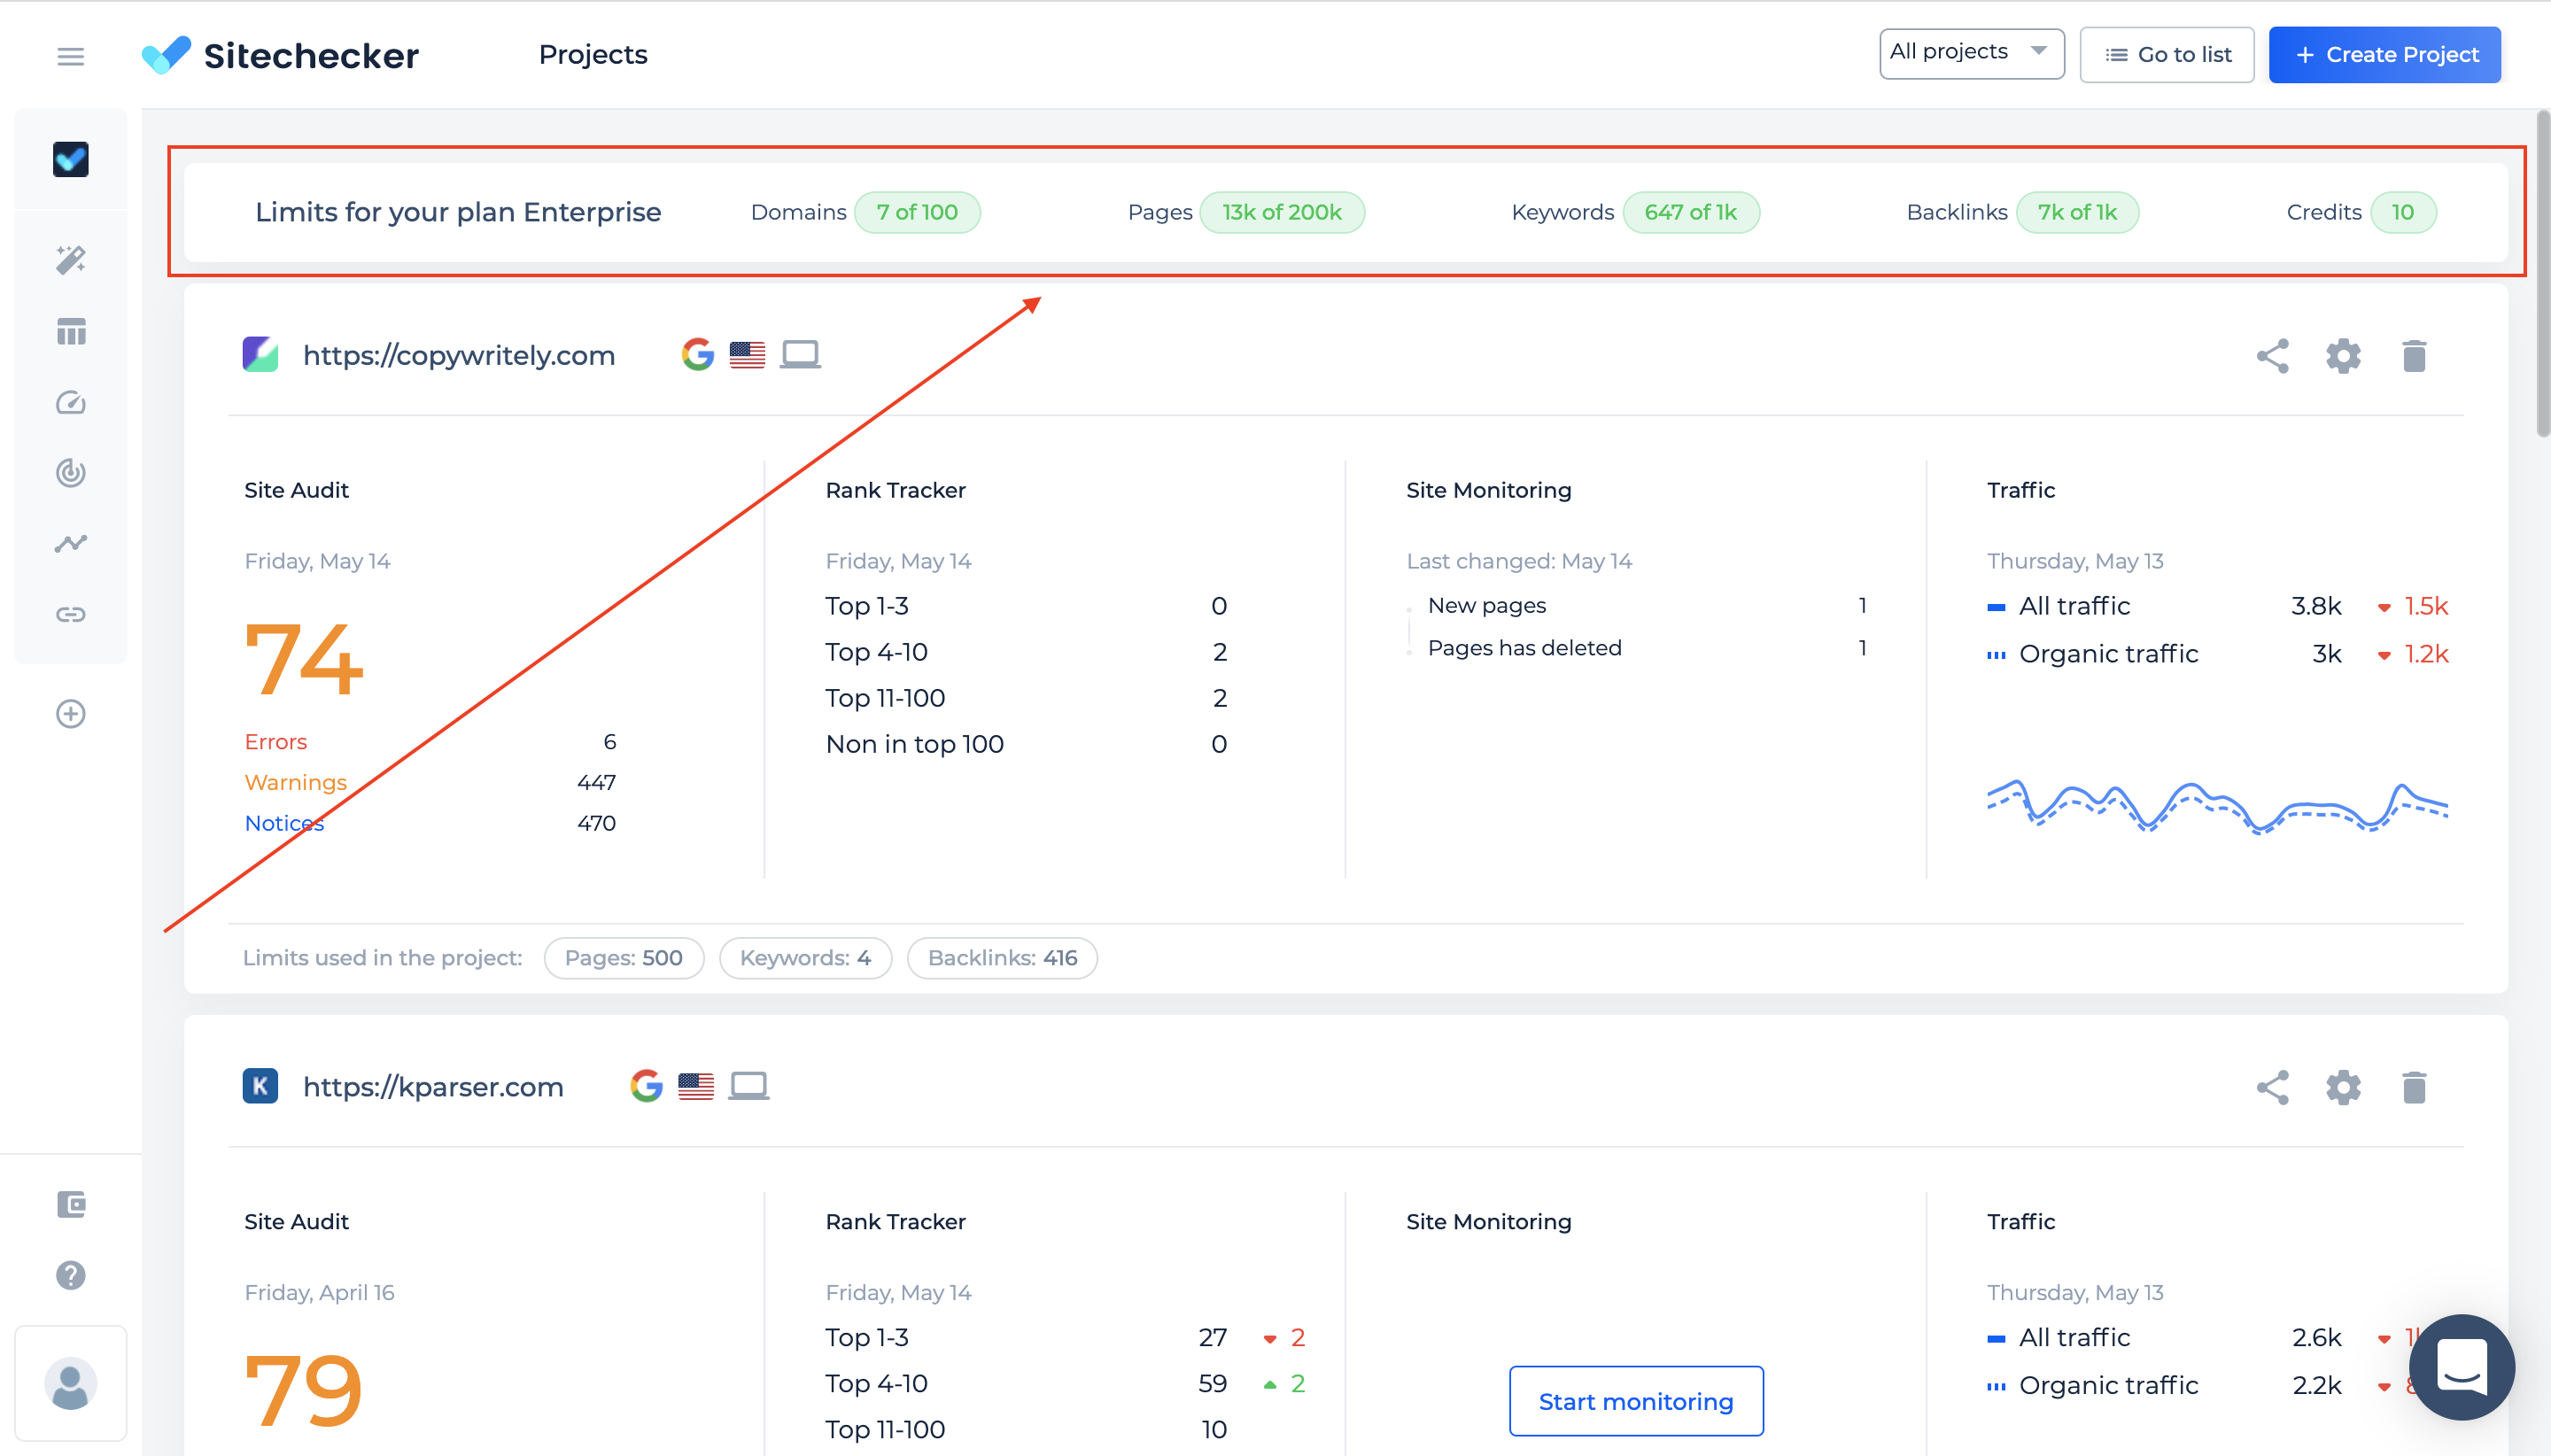Click the Go to list button
Image resolution: width=2551 pixels, height=1456 pixels.
pos(2166,54)
